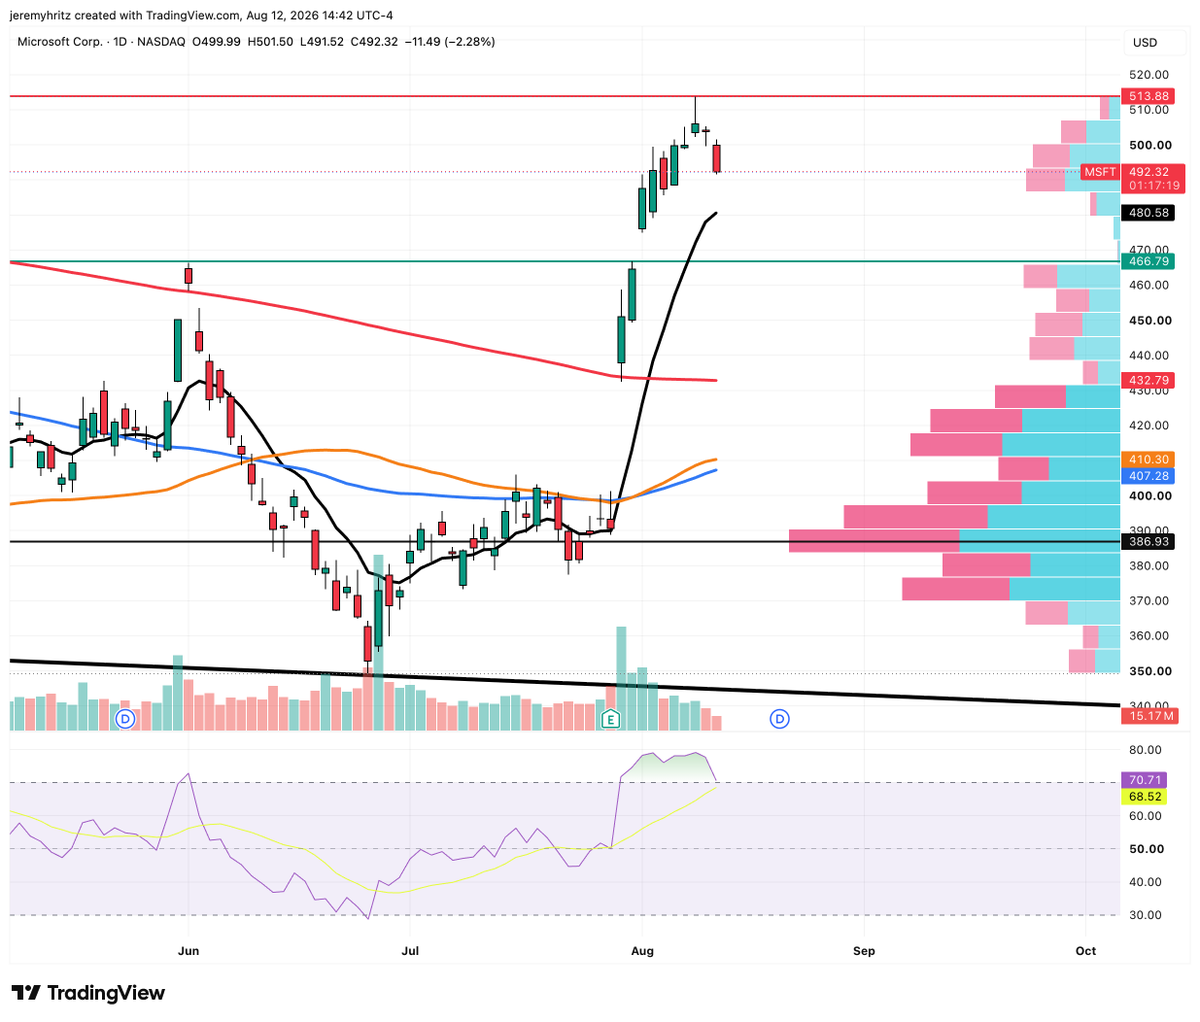
Task: Click the dividend 'D' marker near mid-August
Action: coord(781,718)
